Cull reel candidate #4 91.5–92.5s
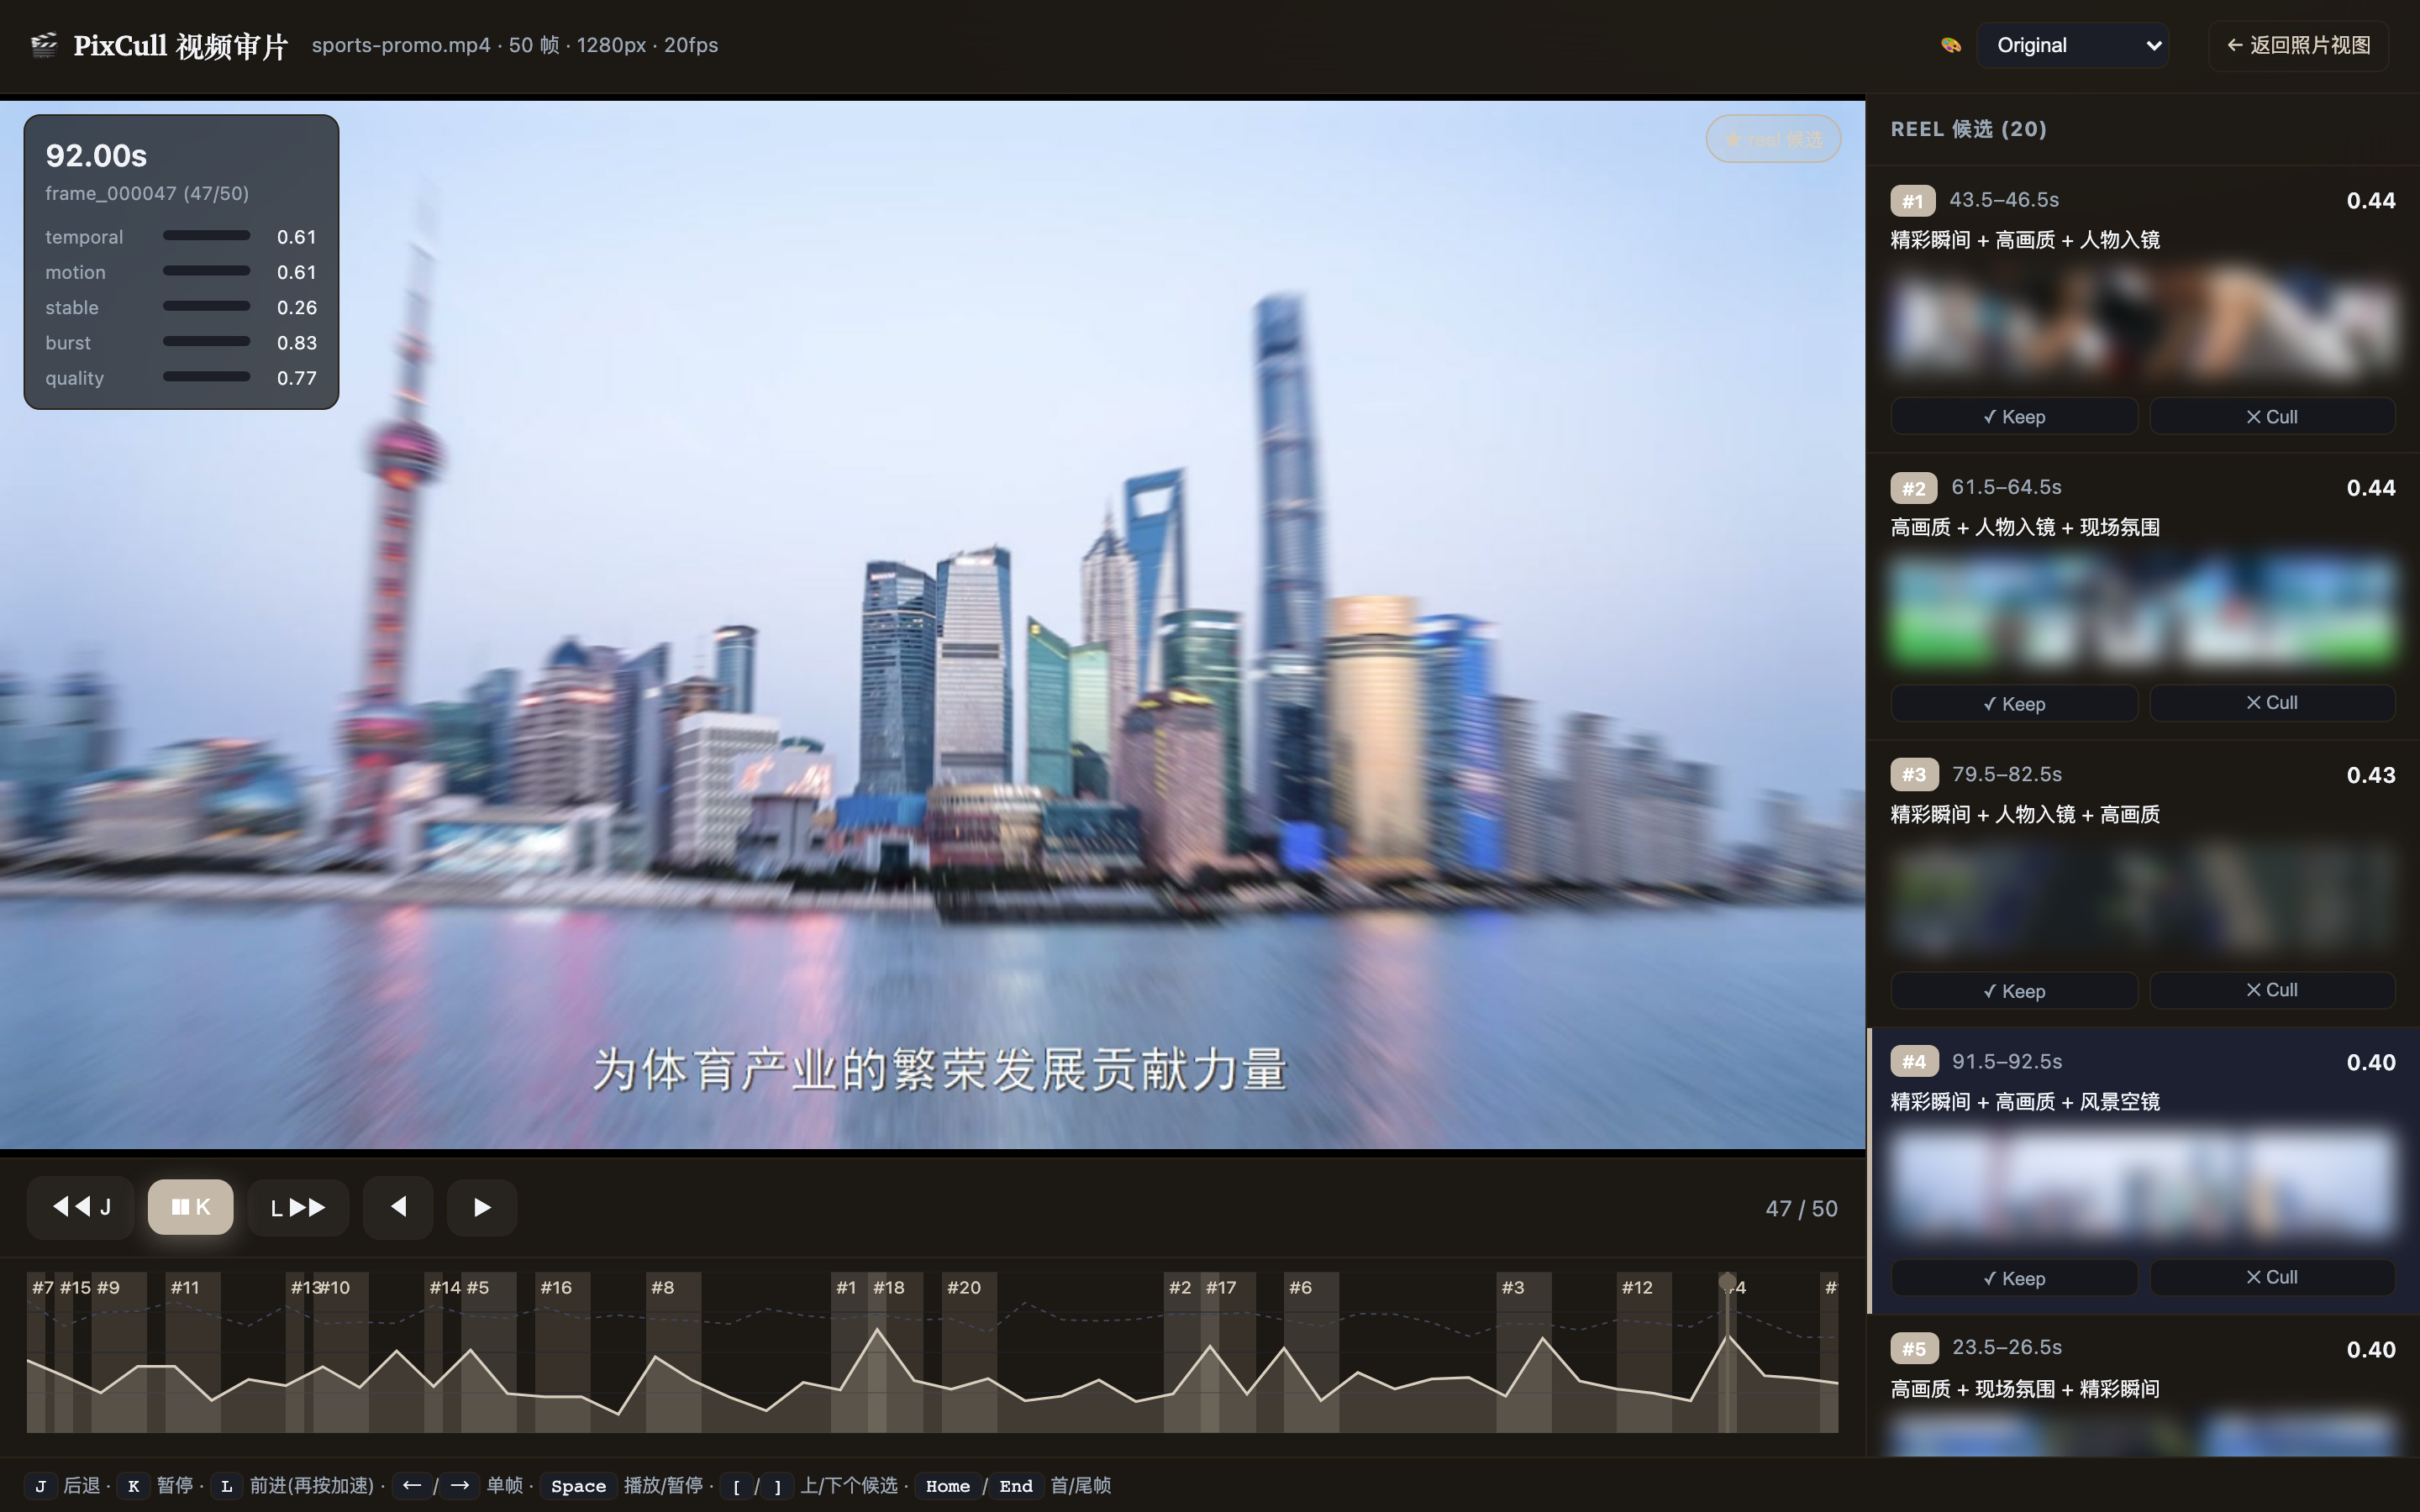Screen dimensions: 2420x1512 click(x=2272, y=1277)
